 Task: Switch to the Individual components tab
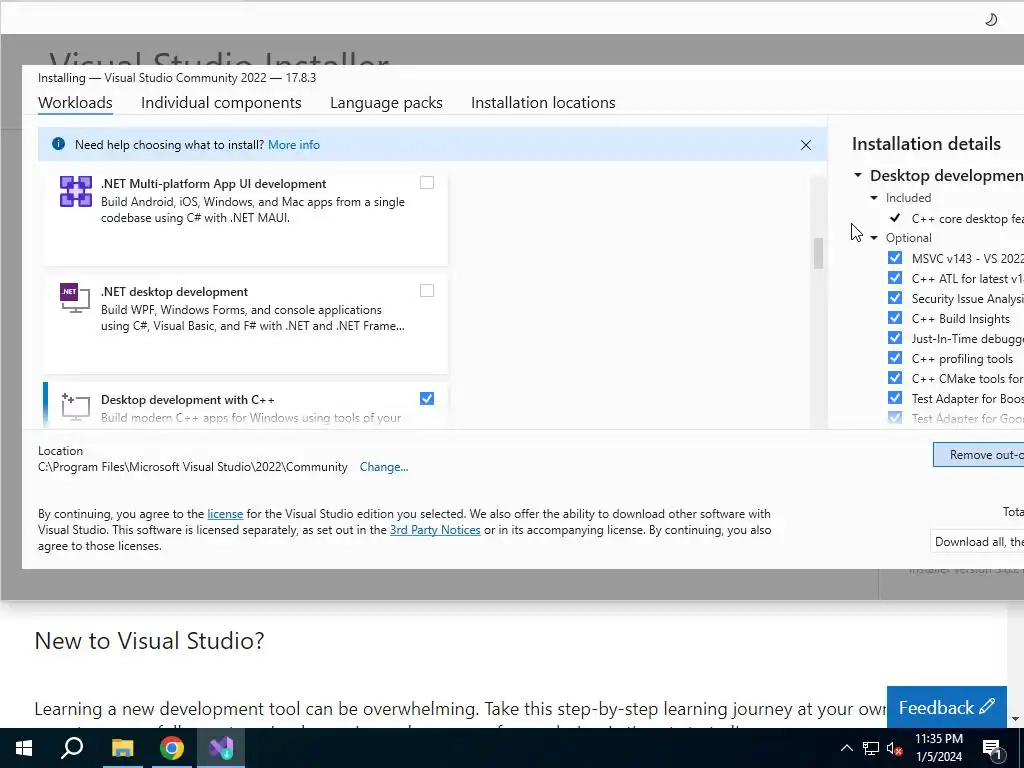pyautogui.click(x=221, y=103)
